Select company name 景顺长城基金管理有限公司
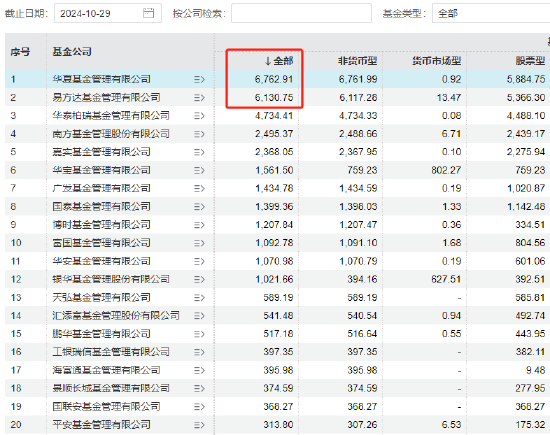This screenshot has height=435, width=550. [111, 388]
